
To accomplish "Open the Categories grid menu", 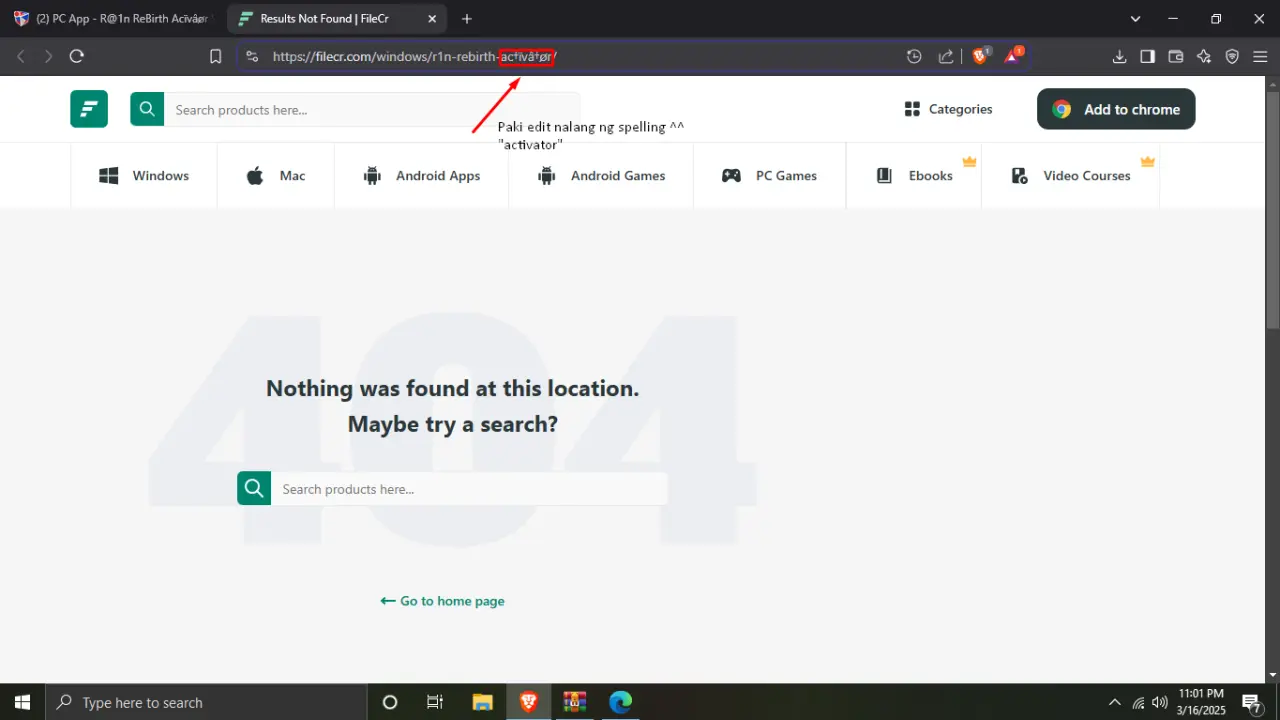I will [x=948, y=109].
